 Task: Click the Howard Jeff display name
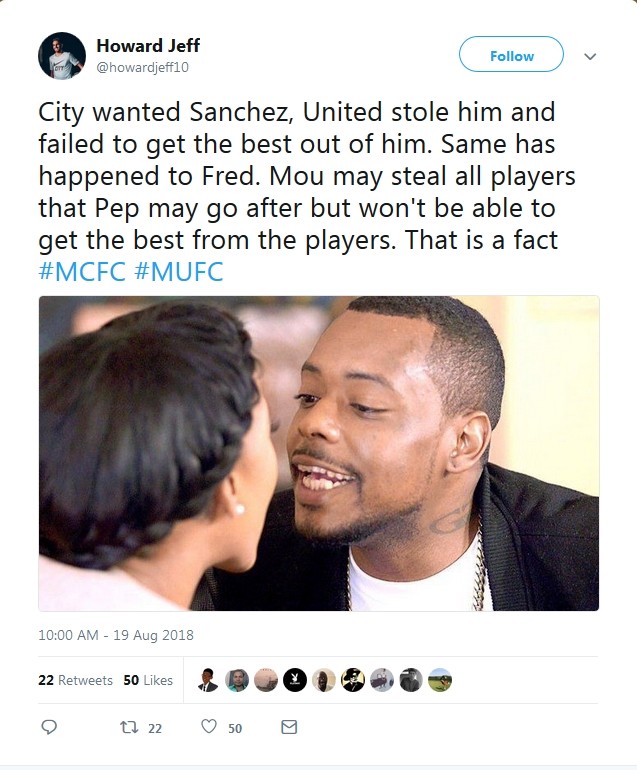point(148,46)
